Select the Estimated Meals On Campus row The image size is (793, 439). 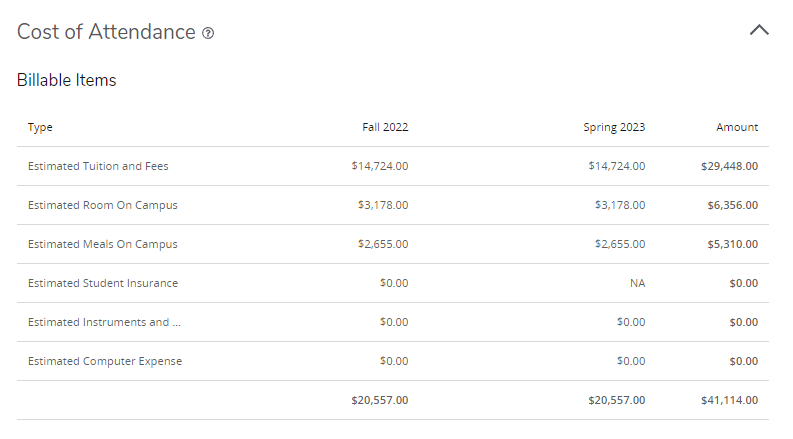(103, 244)
